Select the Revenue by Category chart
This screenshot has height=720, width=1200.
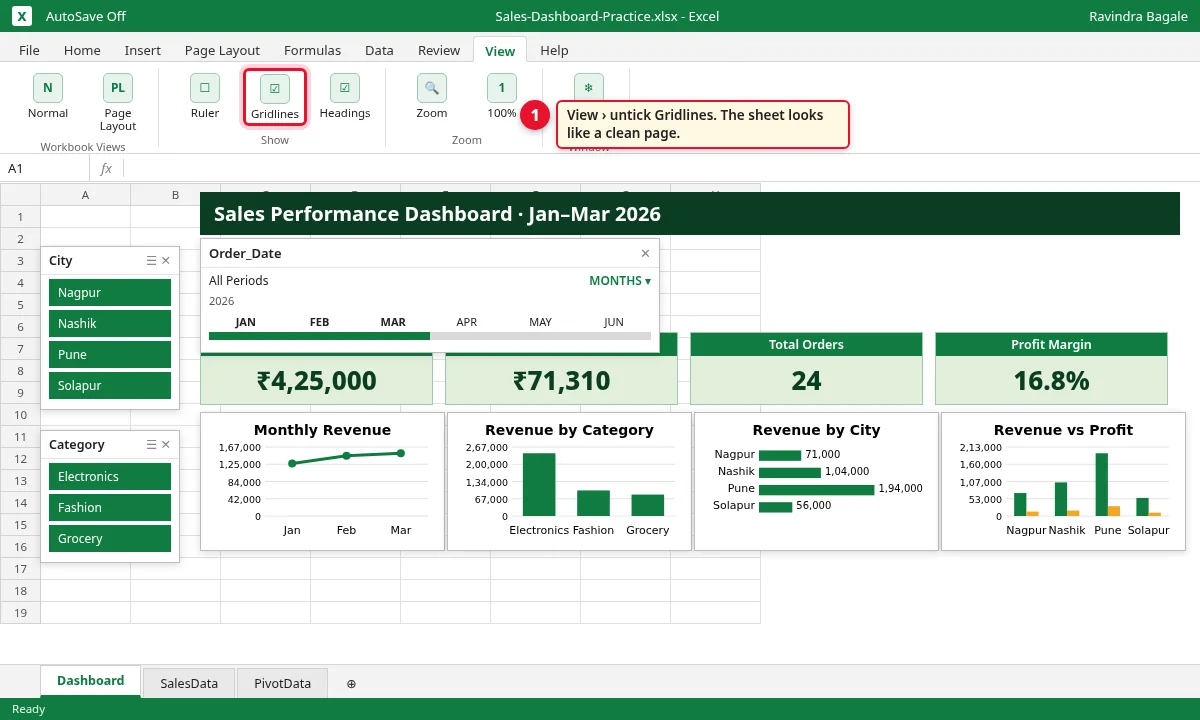[569, 481]
